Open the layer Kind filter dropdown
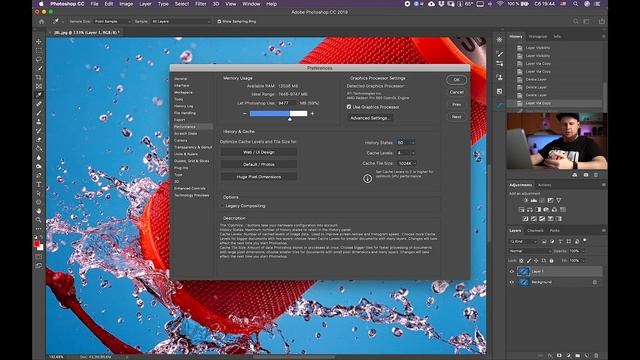The image size is (640, 360). pos(524,241)
